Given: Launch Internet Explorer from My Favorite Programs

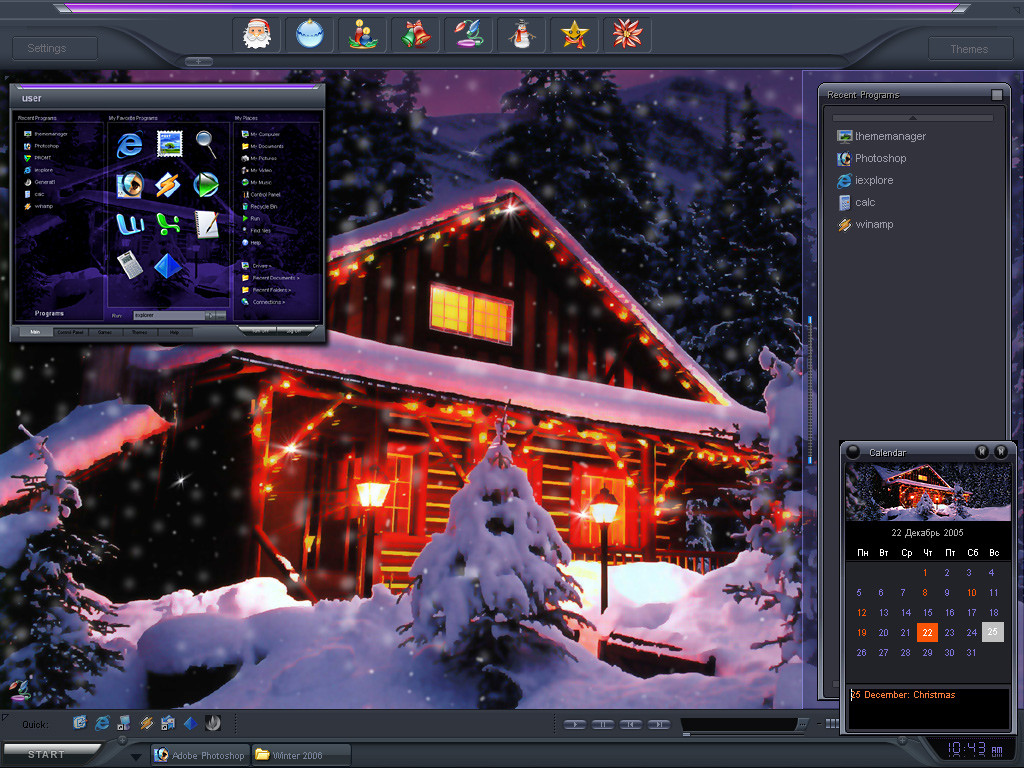Looking at the screenshot, I should coord(129,144).
